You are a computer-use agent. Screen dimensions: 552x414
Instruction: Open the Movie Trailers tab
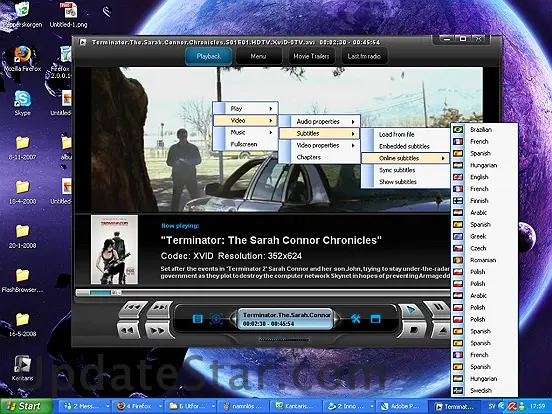point(311,56)
